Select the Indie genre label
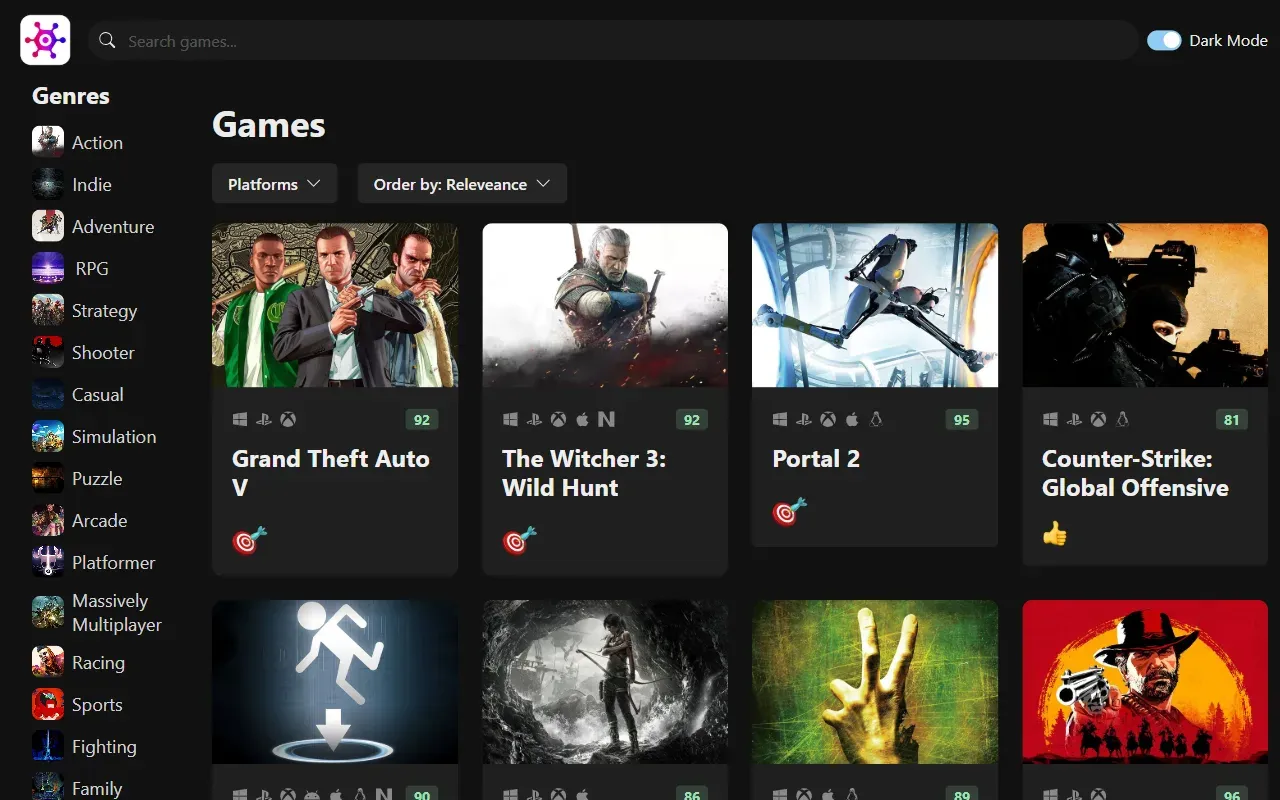The image size is (1280, 800). pyautogui.click(x=92, y=185)
